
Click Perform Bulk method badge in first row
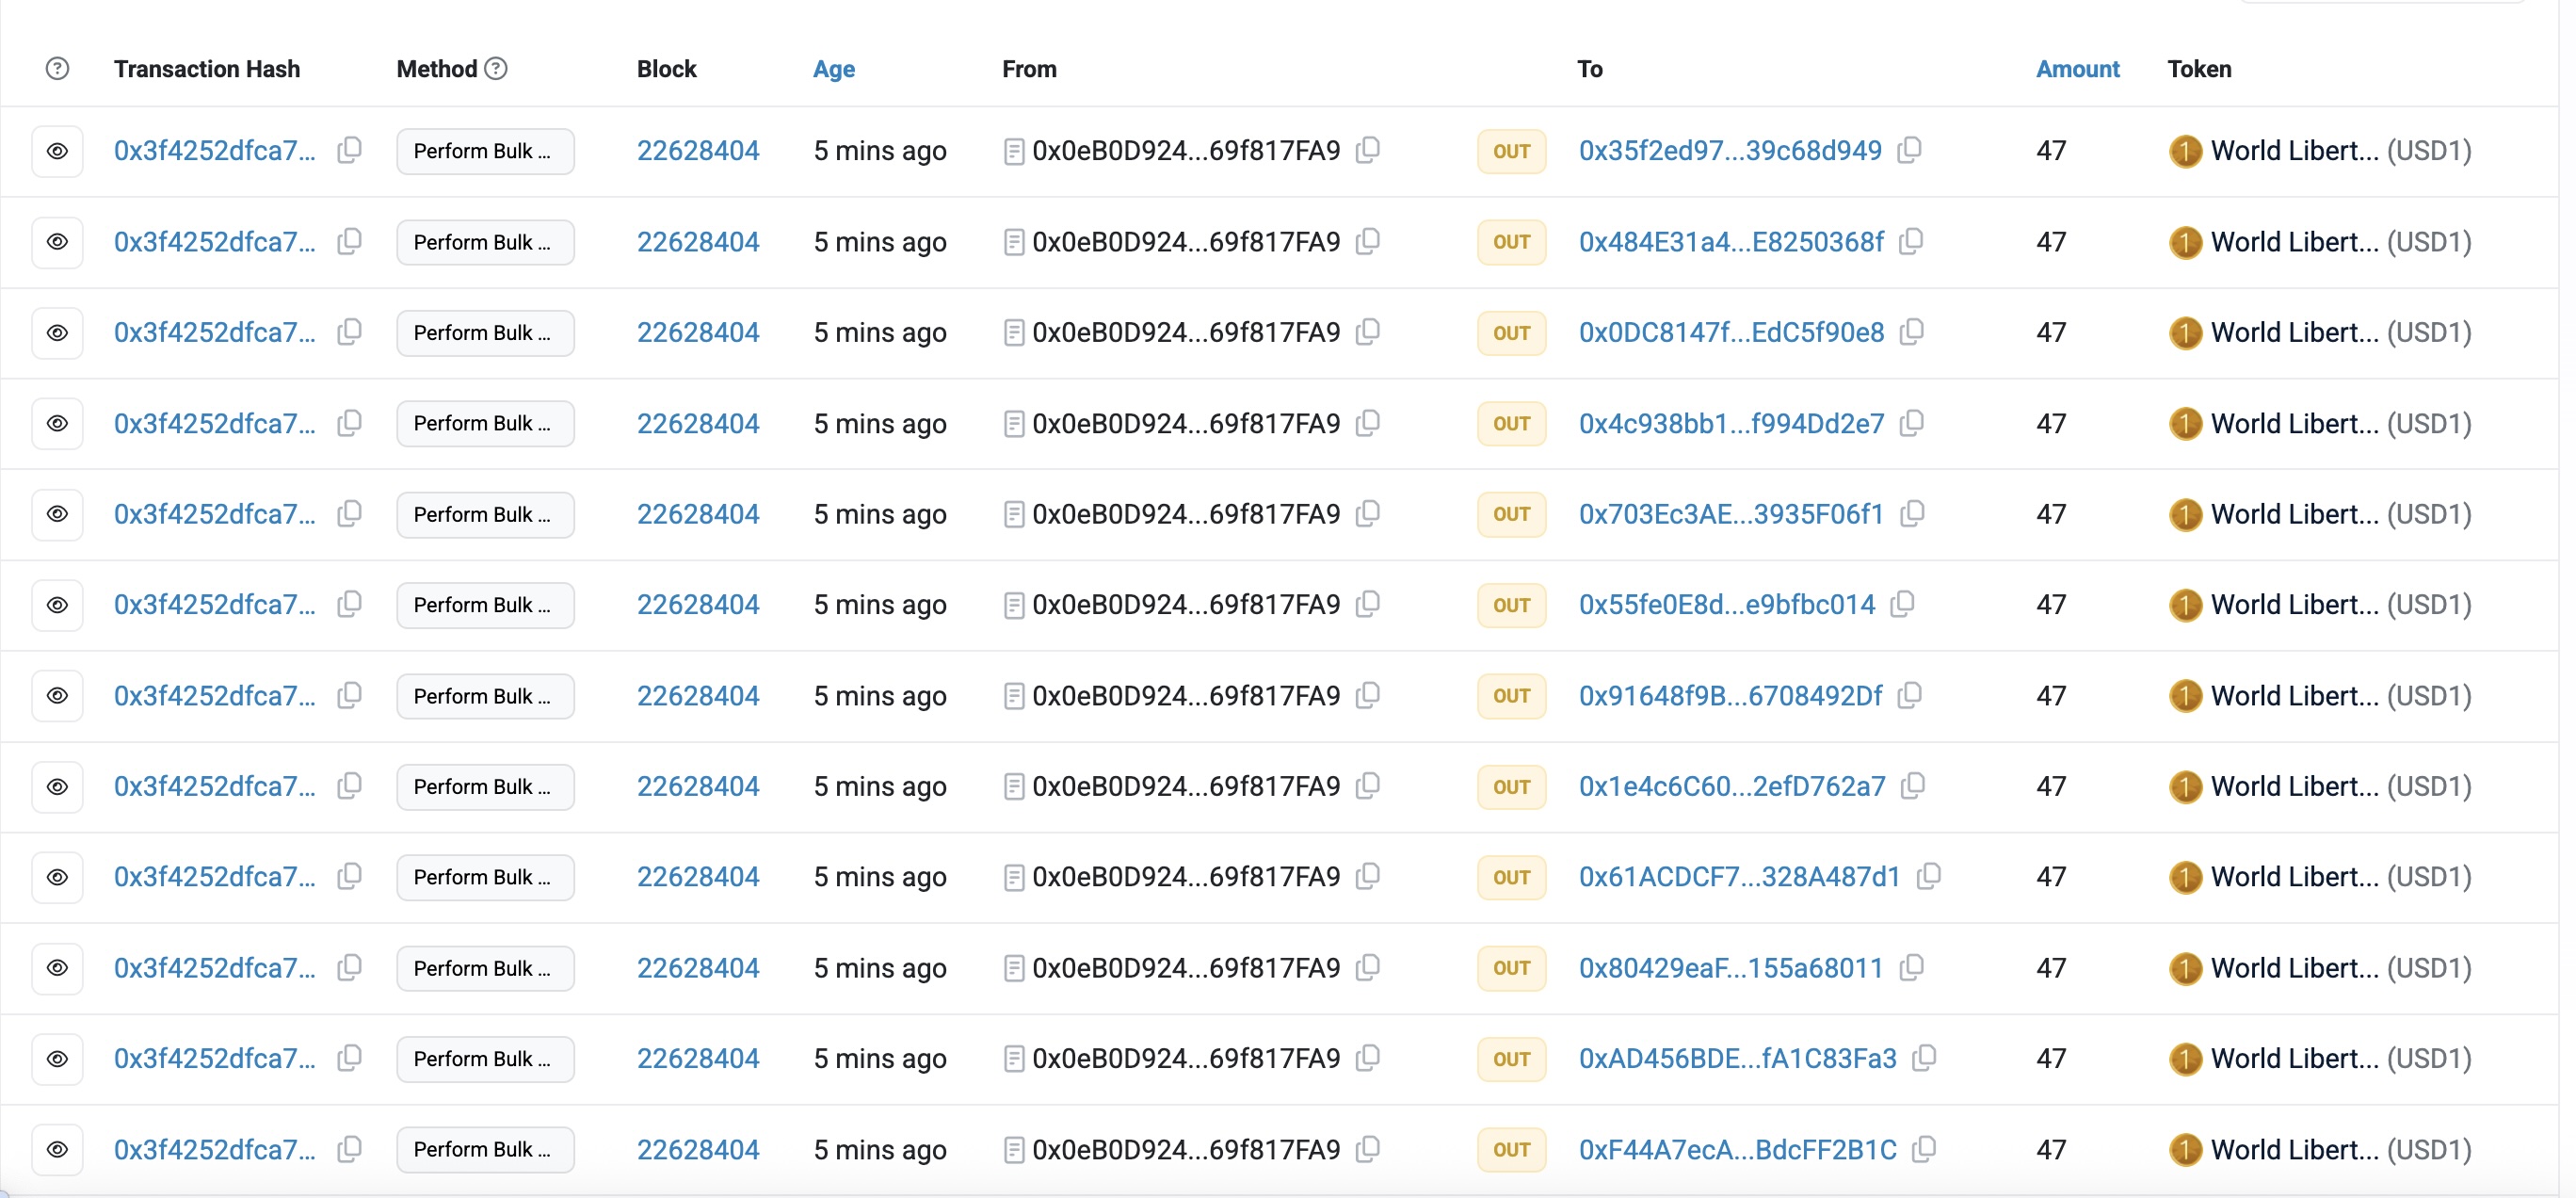(x=484, y=151)
